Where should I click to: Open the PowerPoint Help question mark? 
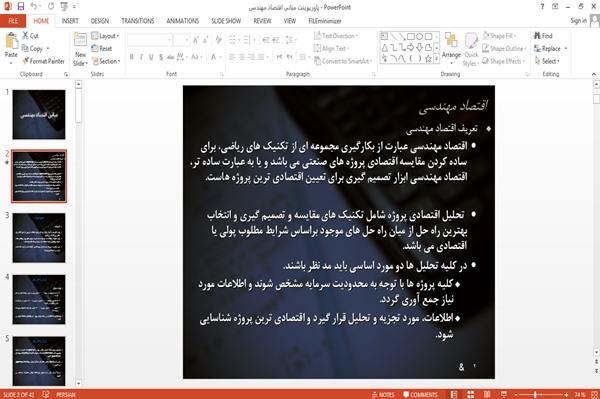click(x=542, y=7)
